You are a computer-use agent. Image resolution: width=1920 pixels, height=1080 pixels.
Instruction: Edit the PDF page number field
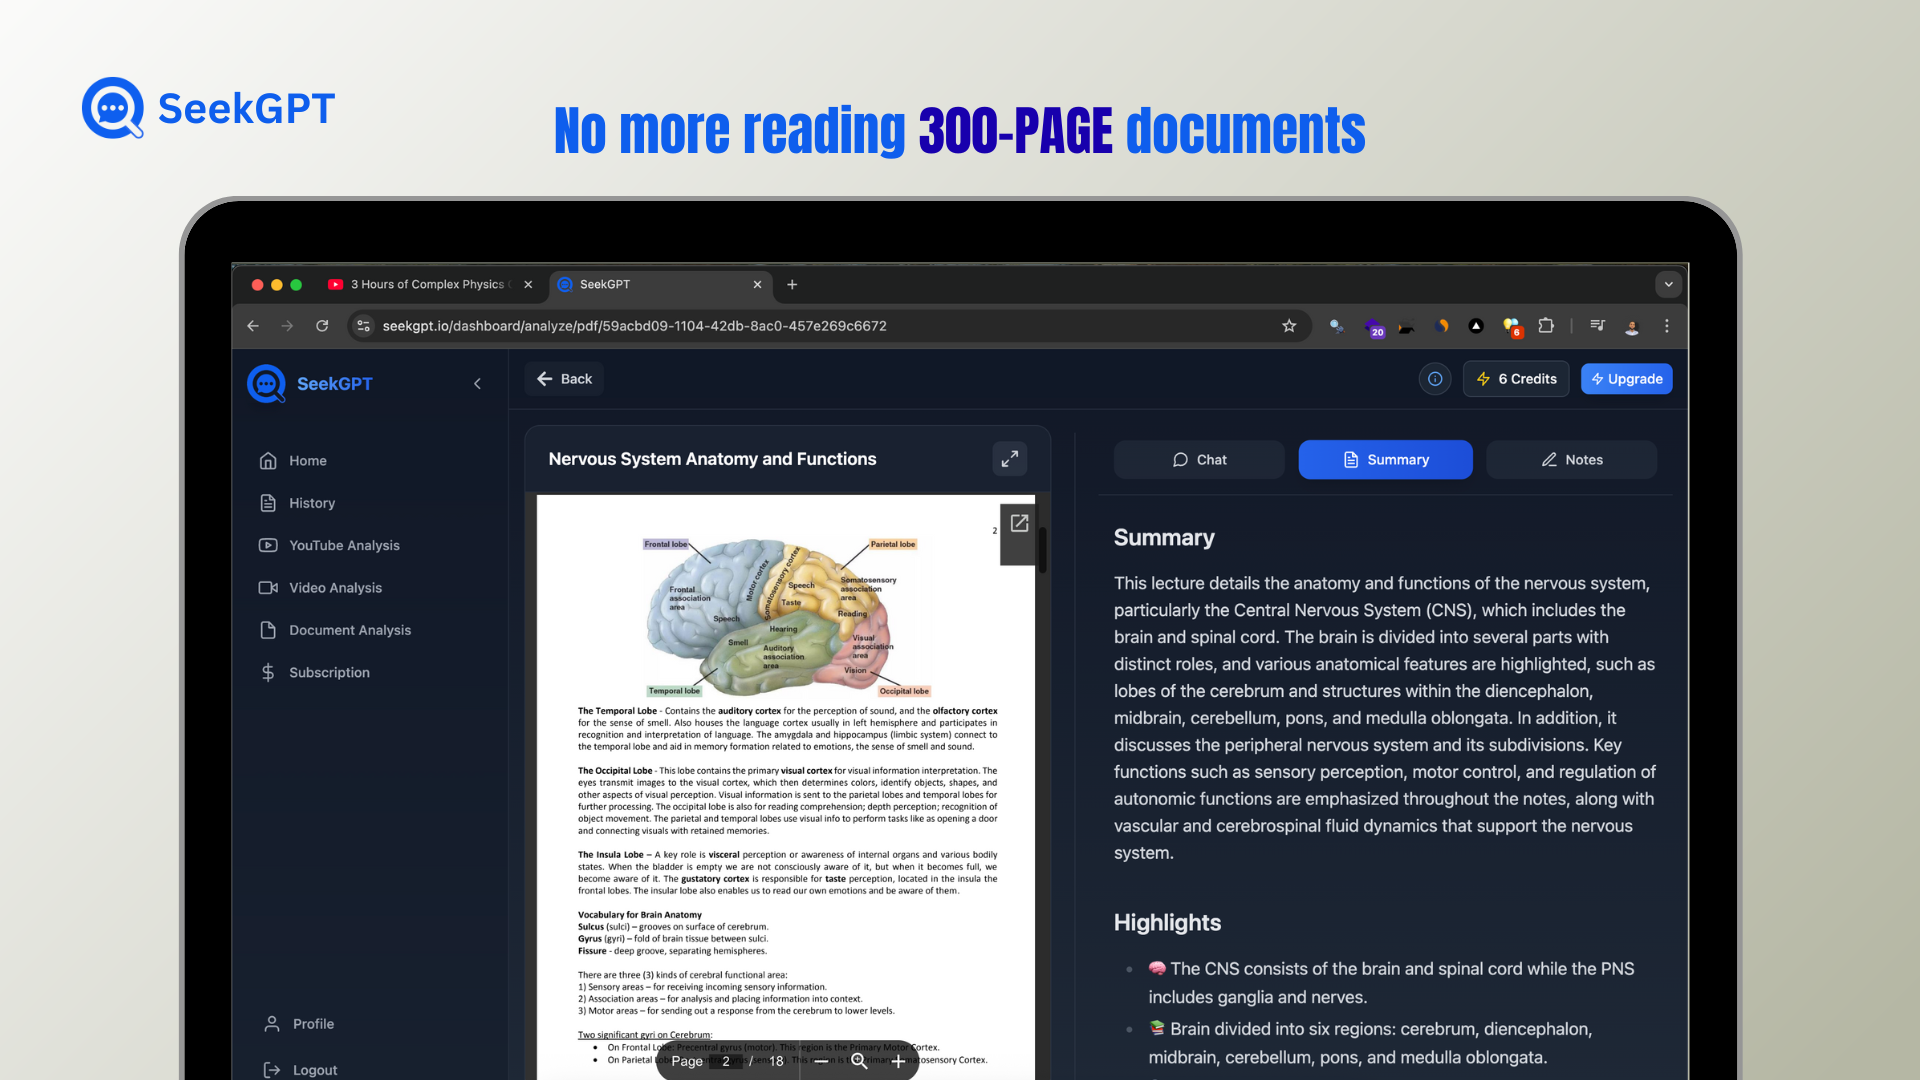(x=726, y=1062)
